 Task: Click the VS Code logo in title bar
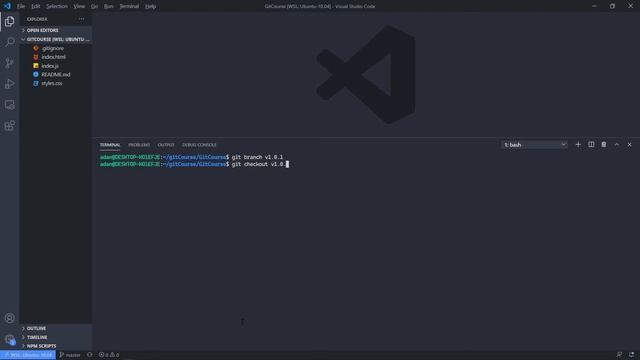click(x=7, y=6)
